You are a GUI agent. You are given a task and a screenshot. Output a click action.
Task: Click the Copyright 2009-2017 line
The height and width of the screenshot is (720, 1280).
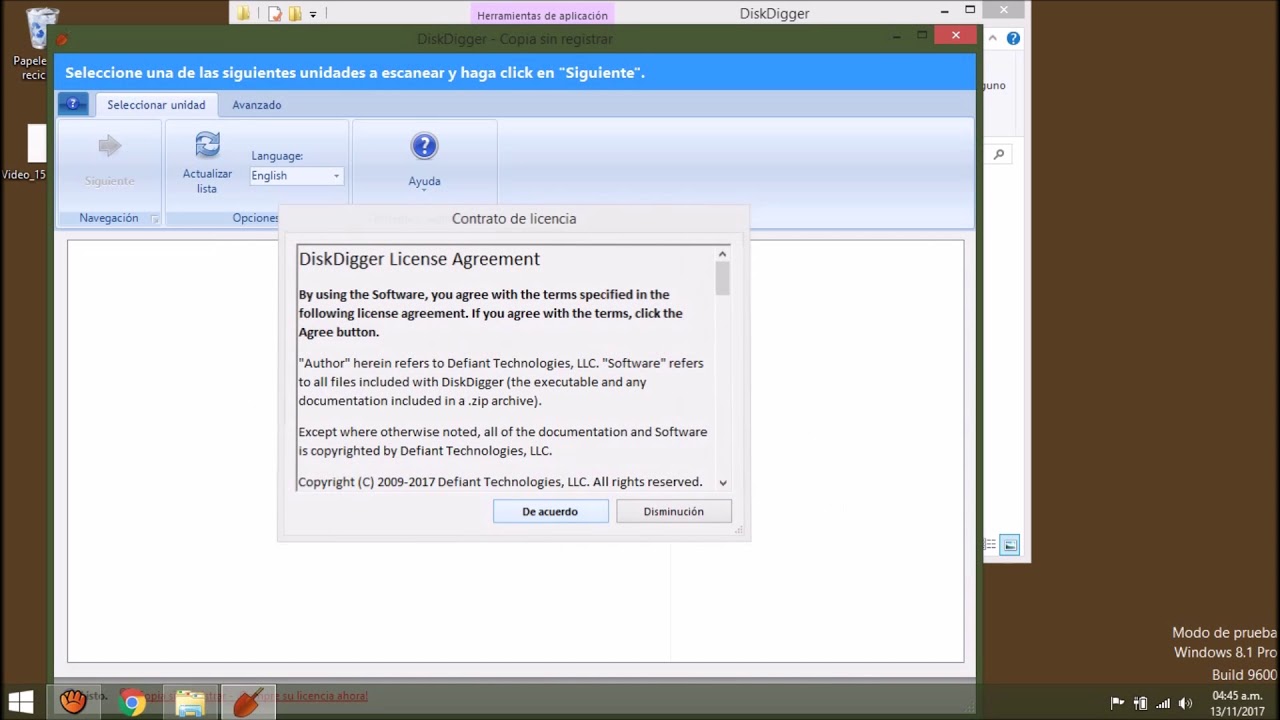(x=500, y=482)
